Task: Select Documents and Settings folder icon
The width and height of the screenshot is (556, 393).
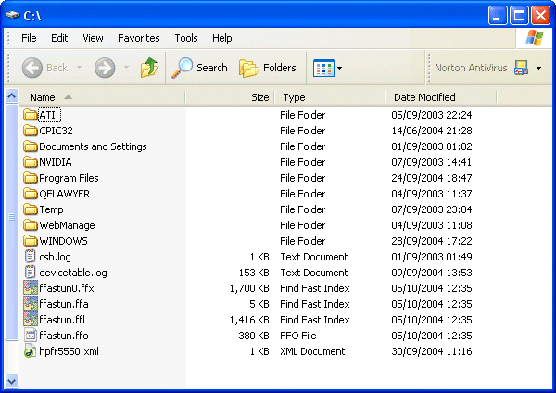Action: [30, 146]
